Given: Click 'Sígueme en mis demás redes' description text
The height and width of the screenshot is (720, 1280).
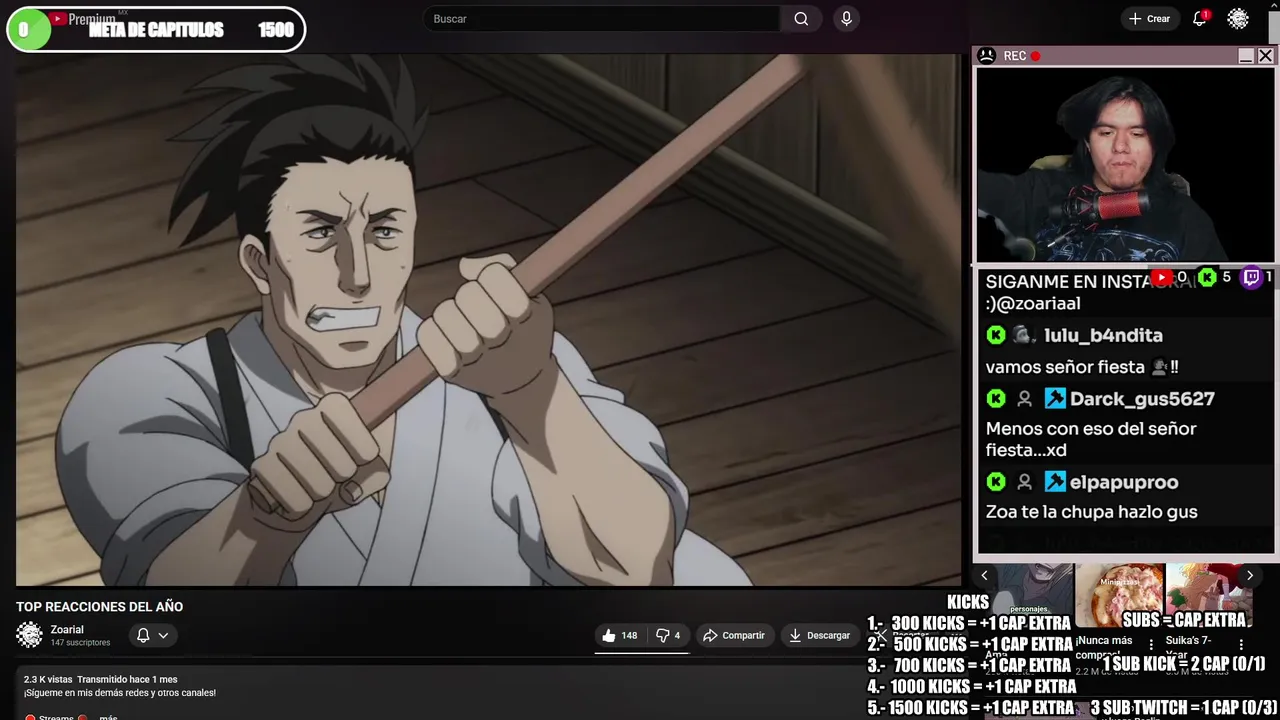Looking at the screenshot, I should [x=120, y=693].
